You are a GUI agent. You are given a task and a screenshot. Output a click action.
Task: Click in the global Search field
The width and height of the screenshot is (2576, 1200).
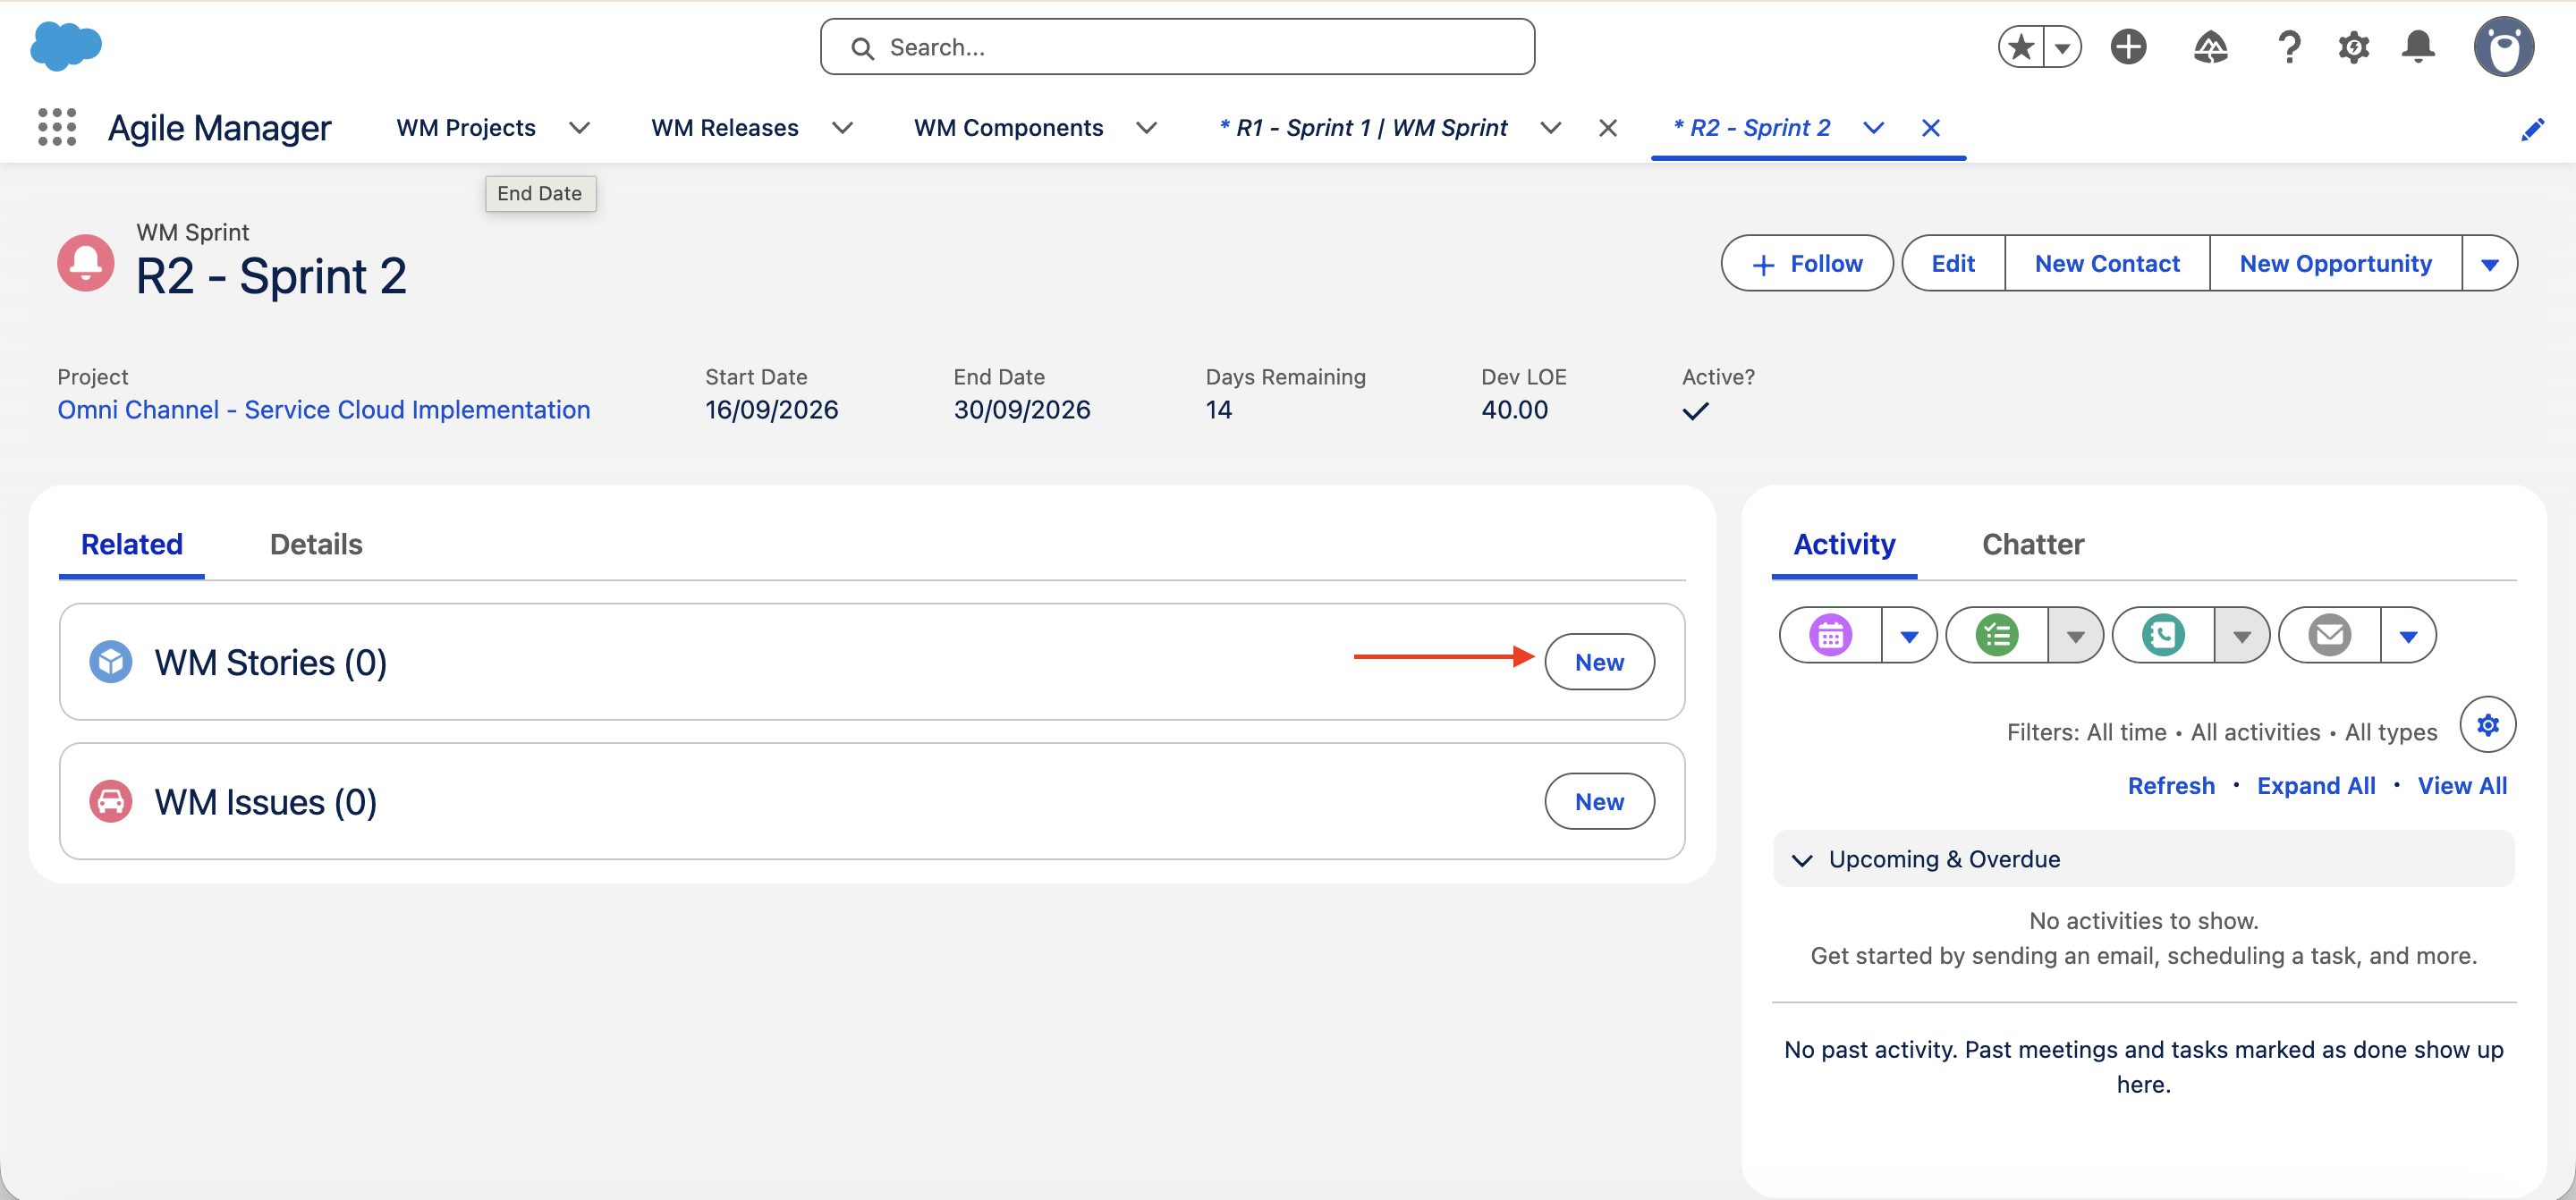pyautogui.click(x=1177, y=47)
